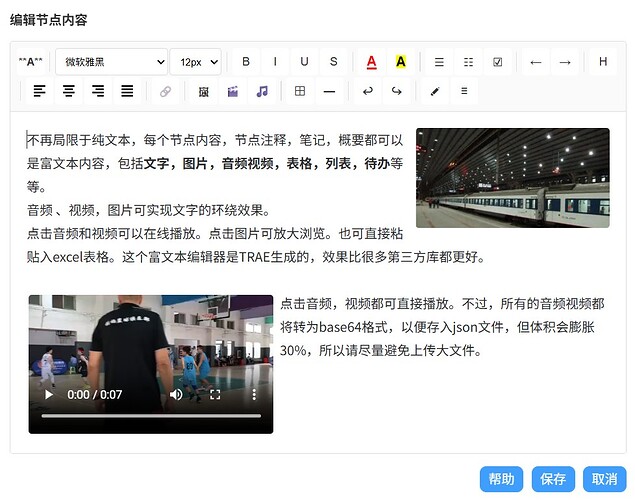Undo the last edit with the arrow icon

pyautogui.click(x=368, y=91)
